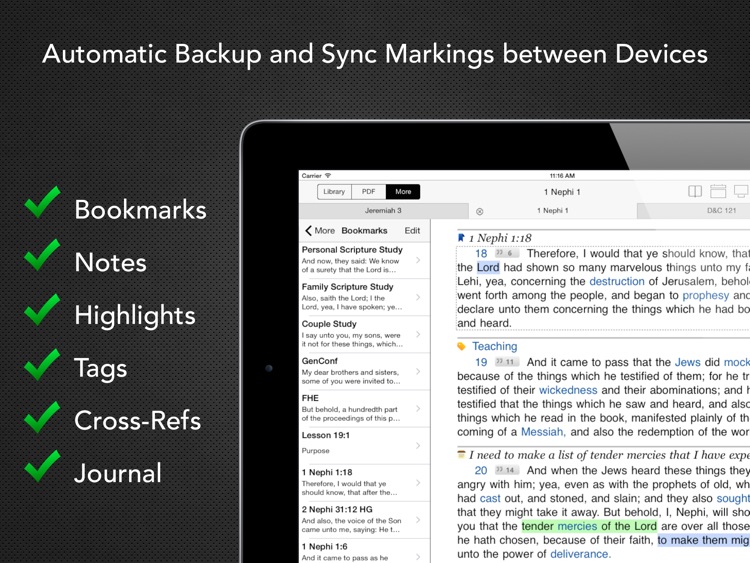Tap the 'prophesy' link in verse 18

706,295
